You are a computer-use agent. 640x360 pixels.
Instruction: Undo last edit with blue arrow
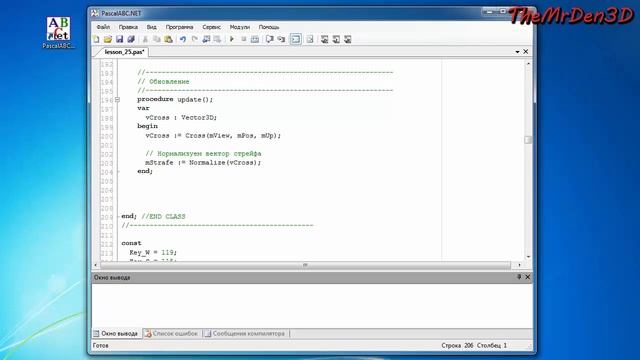click(x=183, y=39)
